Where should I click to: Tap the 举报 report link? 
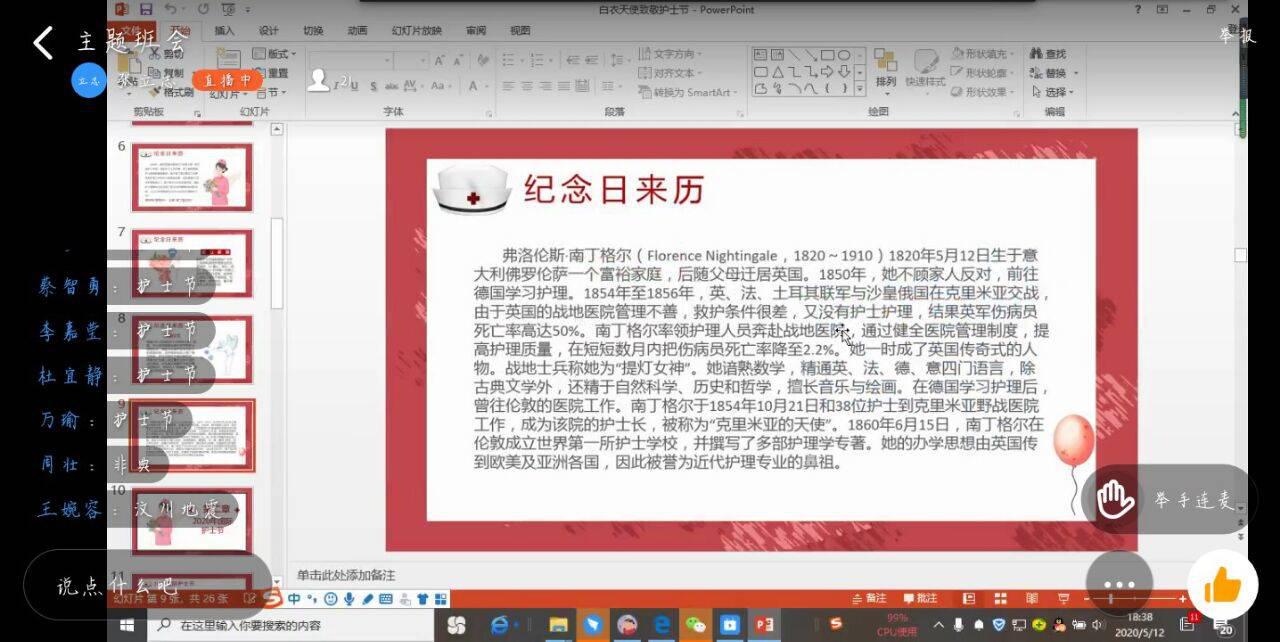coord(1236,36)
